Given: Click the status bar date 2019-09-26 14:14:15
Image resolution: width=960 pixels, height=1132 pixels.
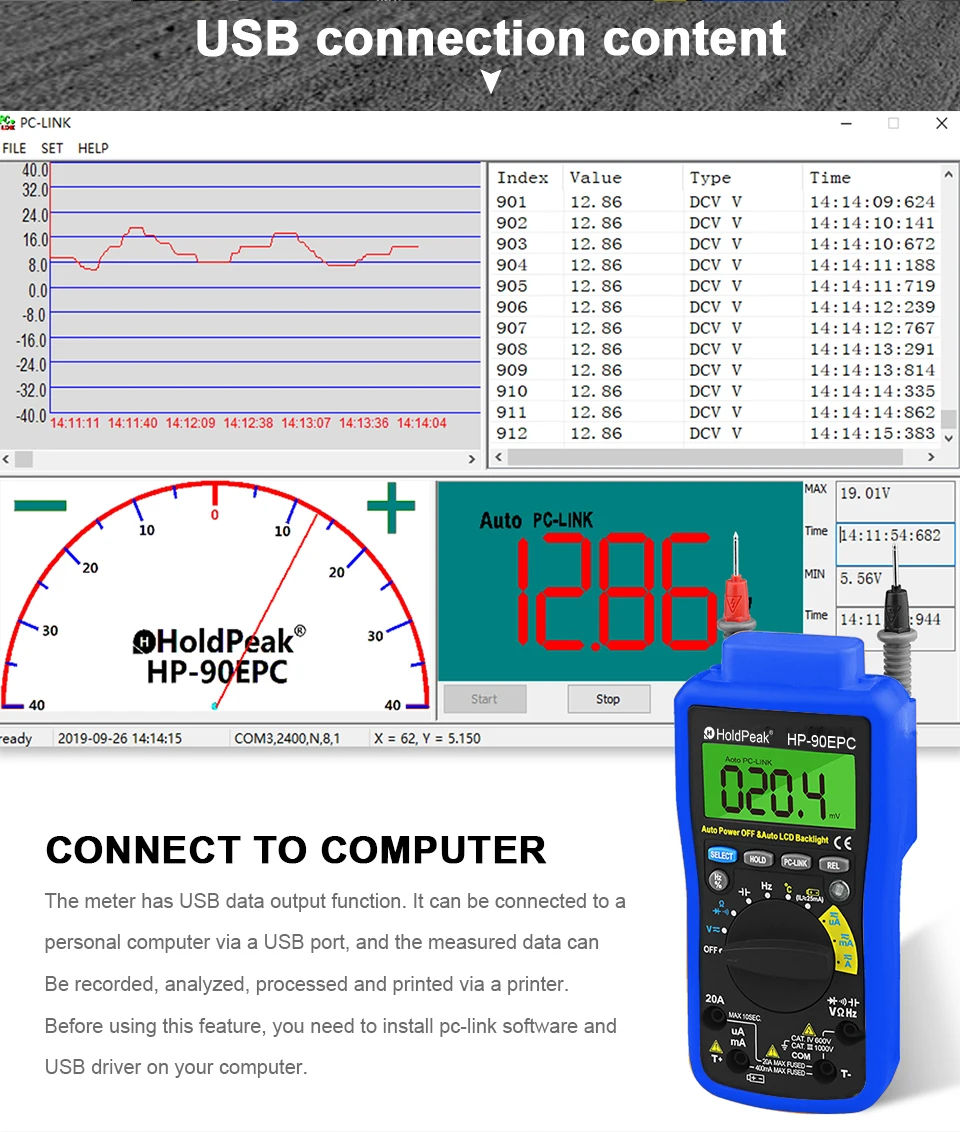Looking at the screenshot, I should tap(120, 739).
